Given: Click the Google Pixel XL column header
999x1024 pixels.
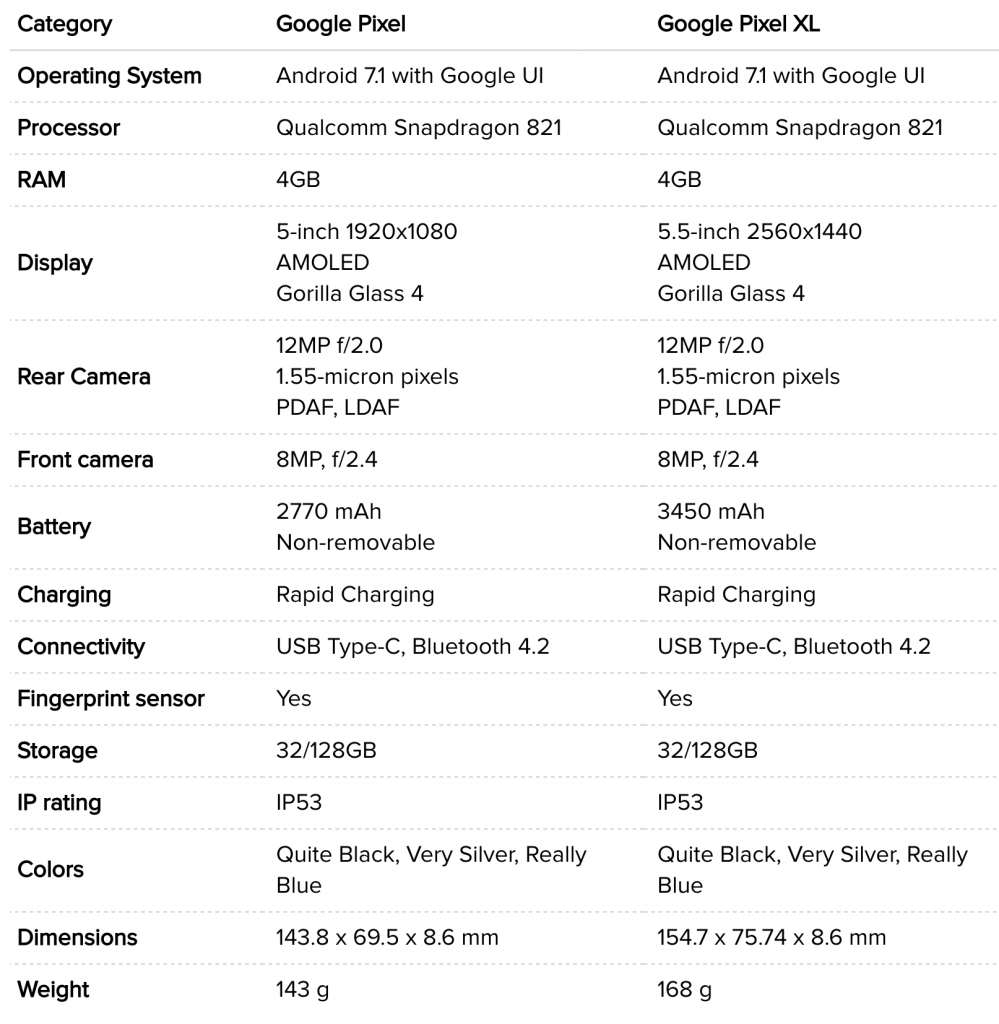Looking at the screenshot, I should point(738,24).
